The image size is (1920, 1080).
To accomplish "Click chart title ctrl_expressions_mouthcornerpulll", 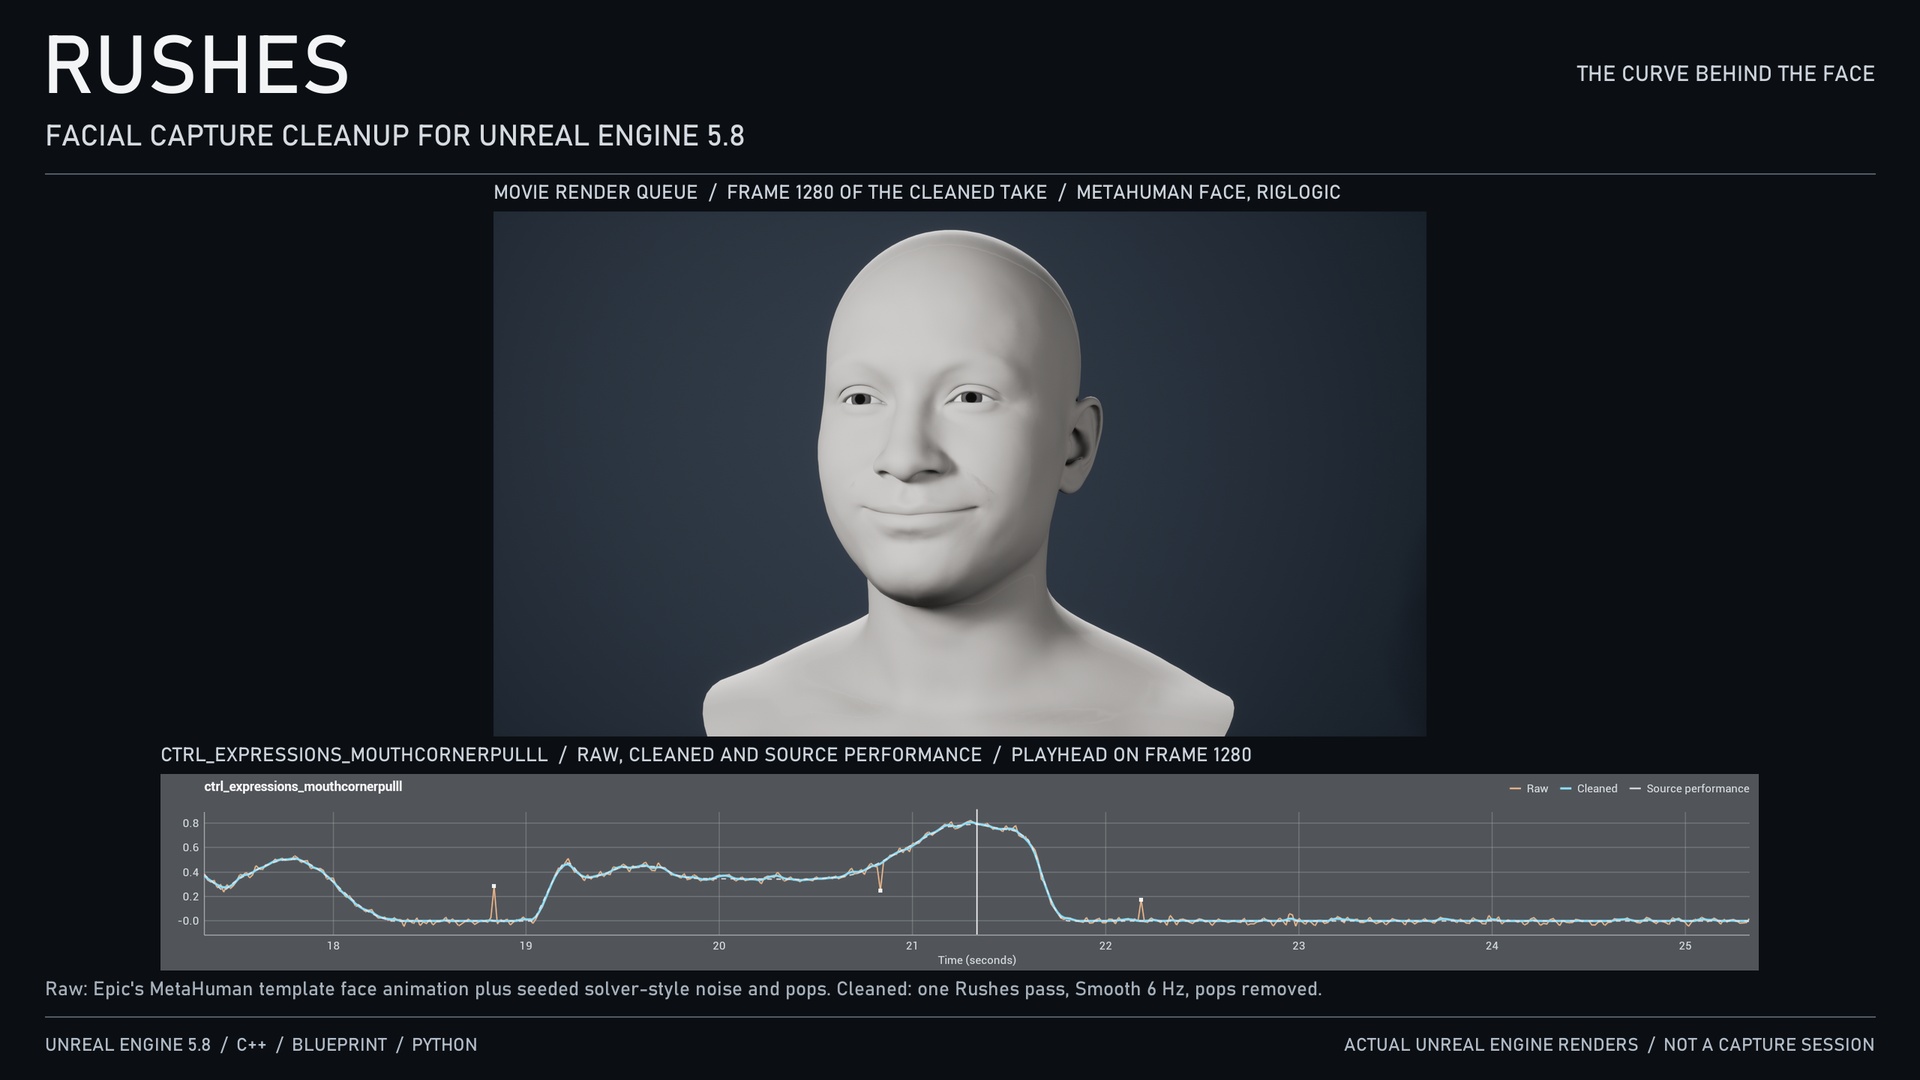I will click(x=303, y=787).
